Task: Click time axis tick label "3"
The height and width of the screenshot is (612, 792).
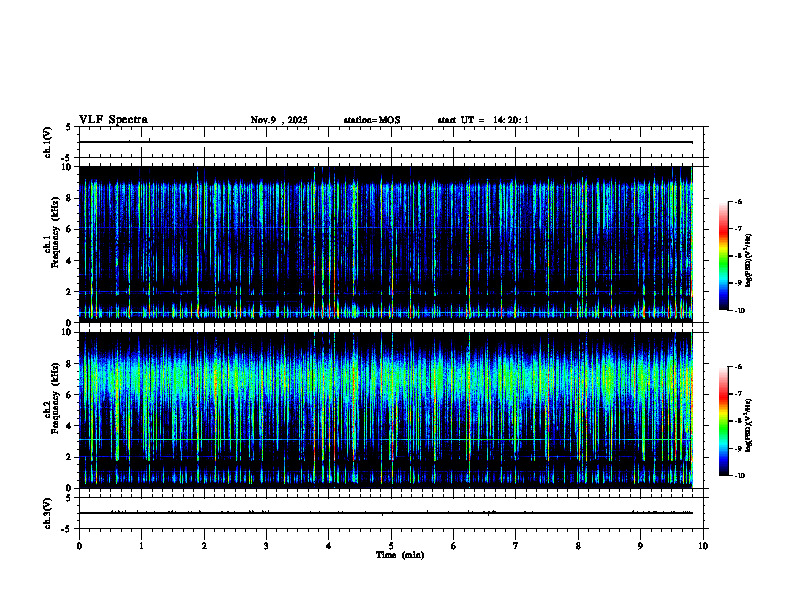Action: coord(266,546)
